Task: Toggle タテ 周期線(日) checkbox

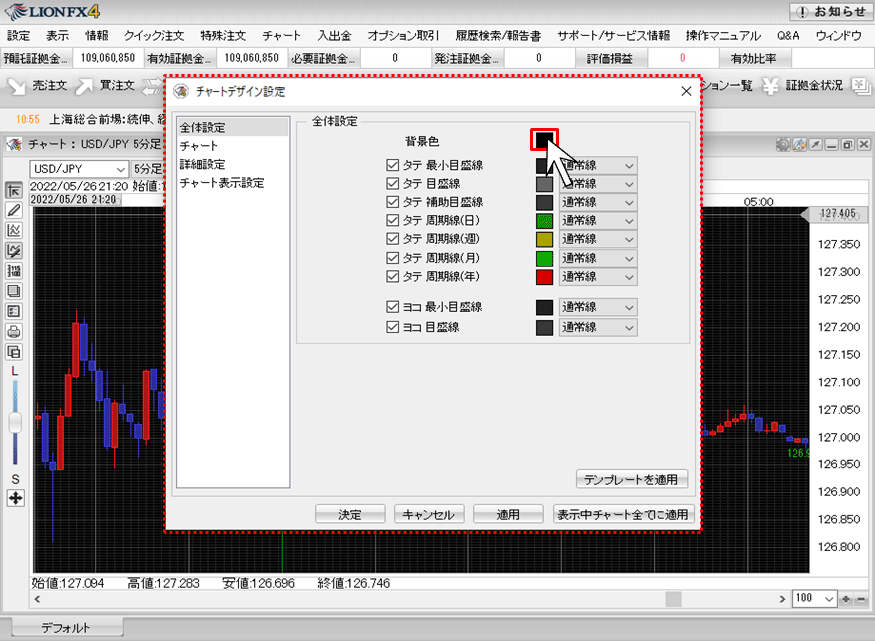Action: click(x=393, y=220)
